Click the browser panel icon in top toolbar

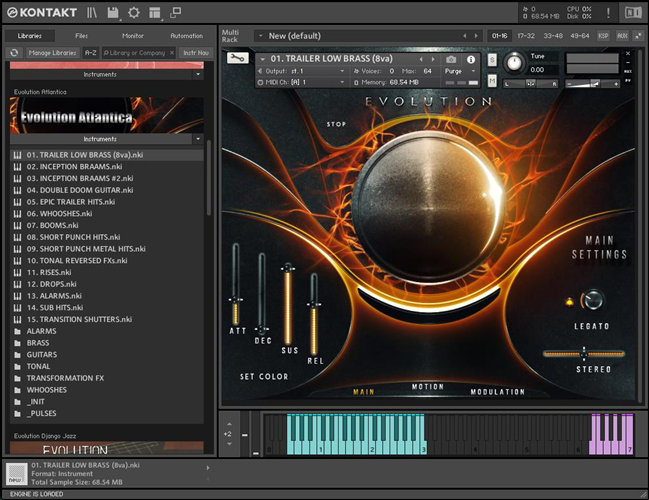click(92, 12)
